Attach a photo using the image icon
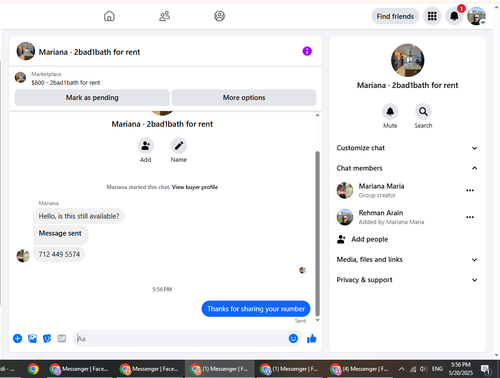 (x=32, y=339)
